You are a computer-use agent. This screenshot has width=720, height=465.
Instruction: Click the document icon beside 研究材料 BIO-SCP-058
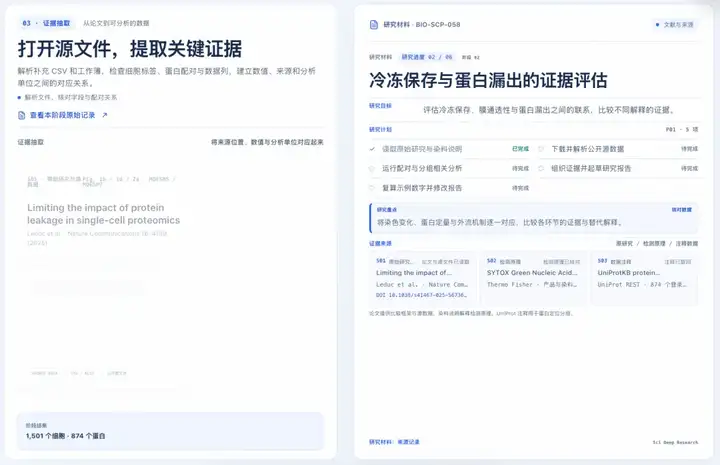[374, 24]
